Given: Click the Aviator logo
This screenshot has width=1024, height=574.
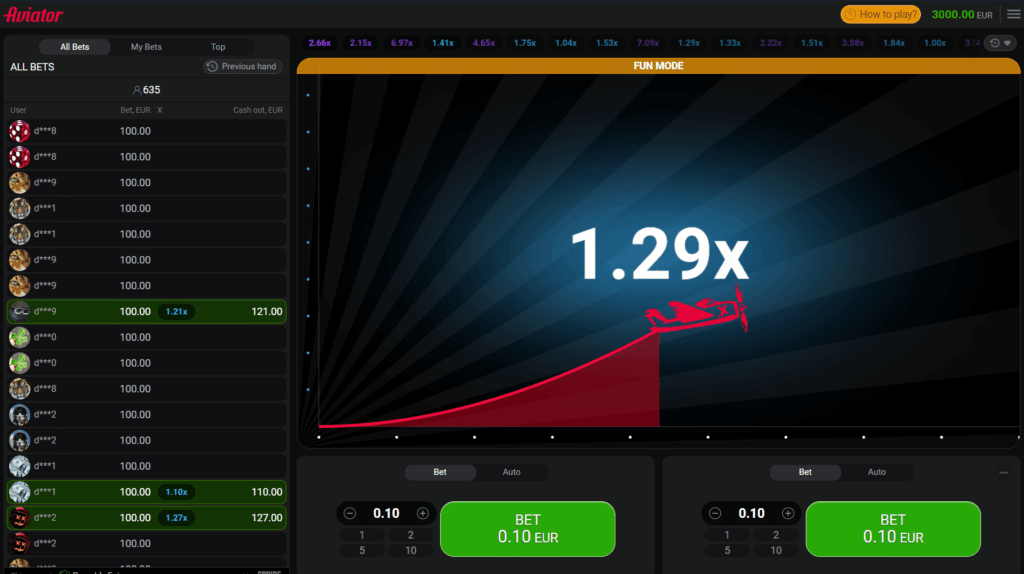Looking at the screenshot, I should tap(33, 15).
